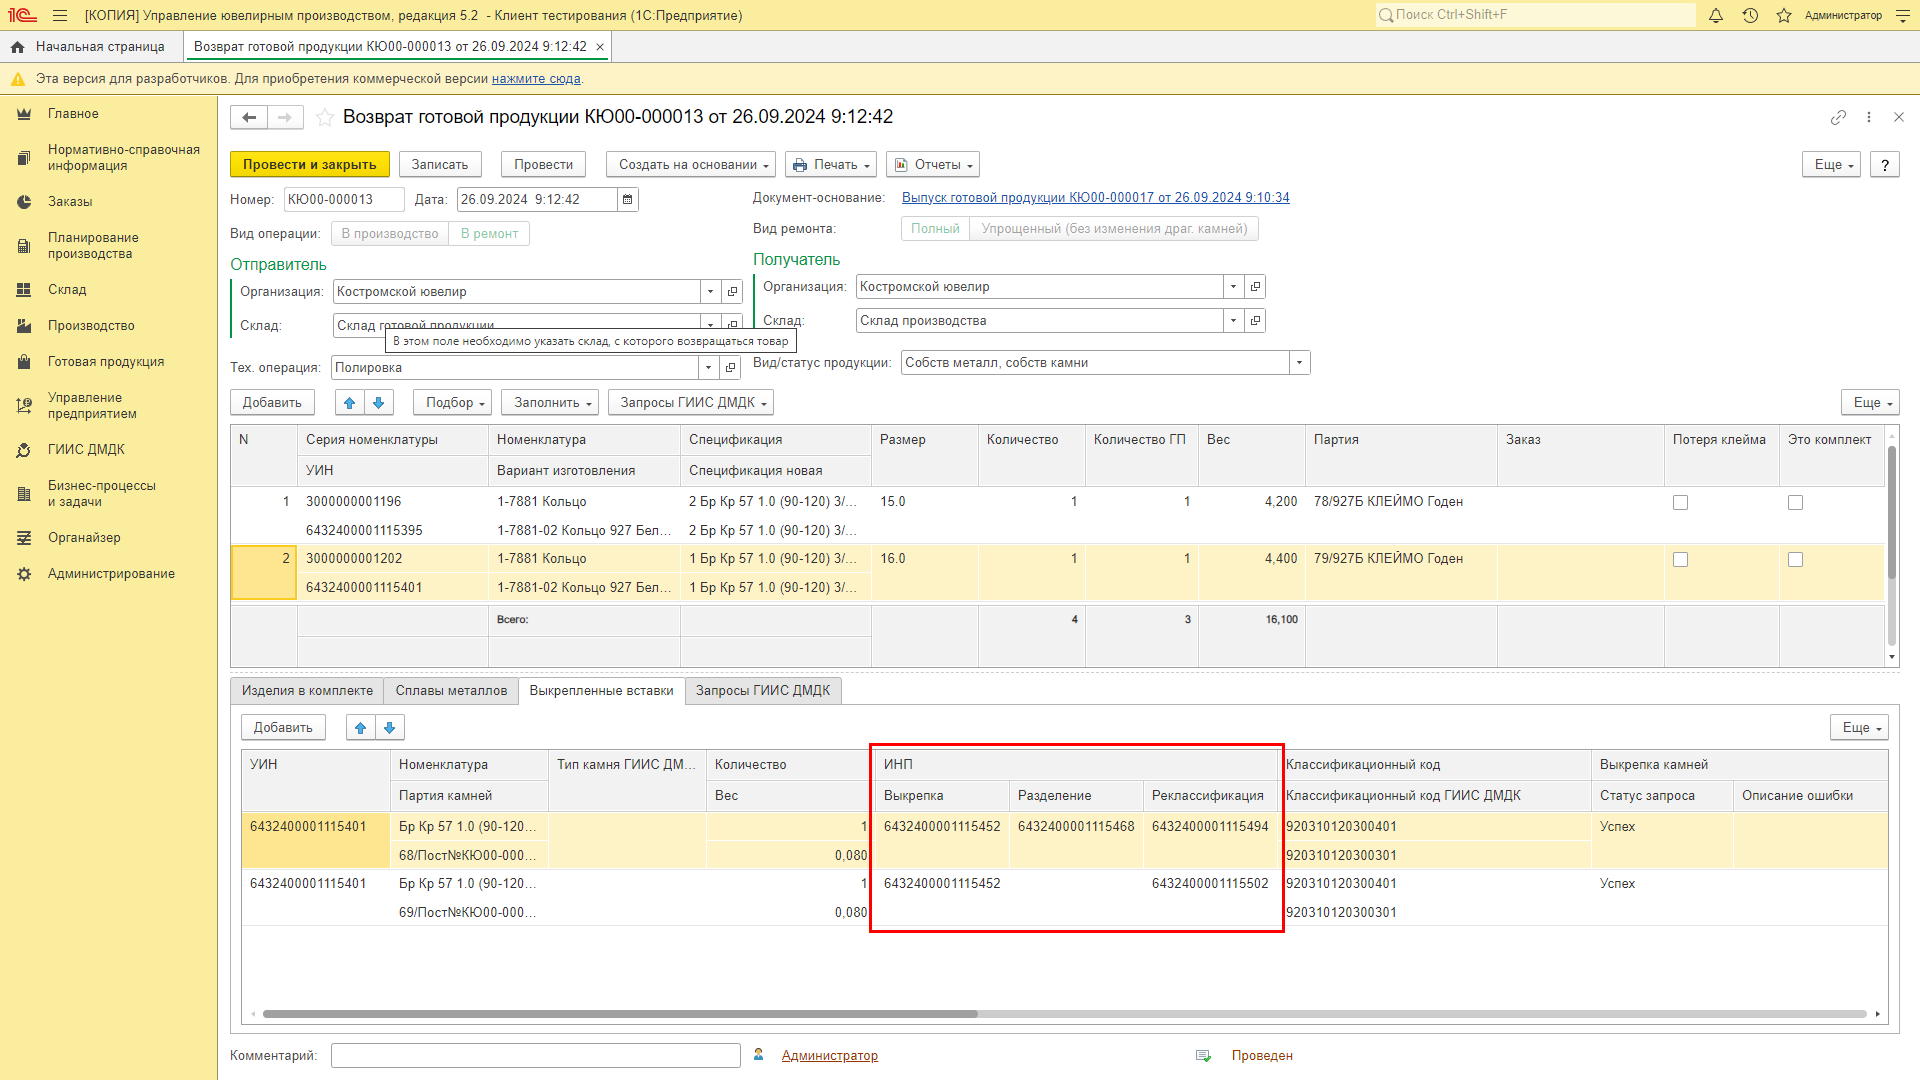Select Упрощенный repair type

click(x=1114, y=229)
